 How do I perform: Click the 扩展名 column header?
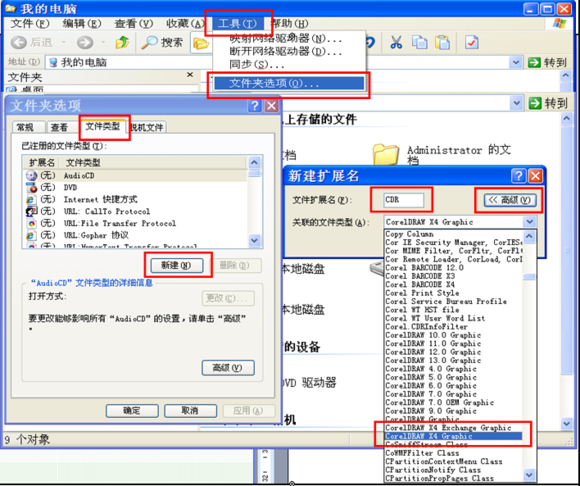click(41, 162)
